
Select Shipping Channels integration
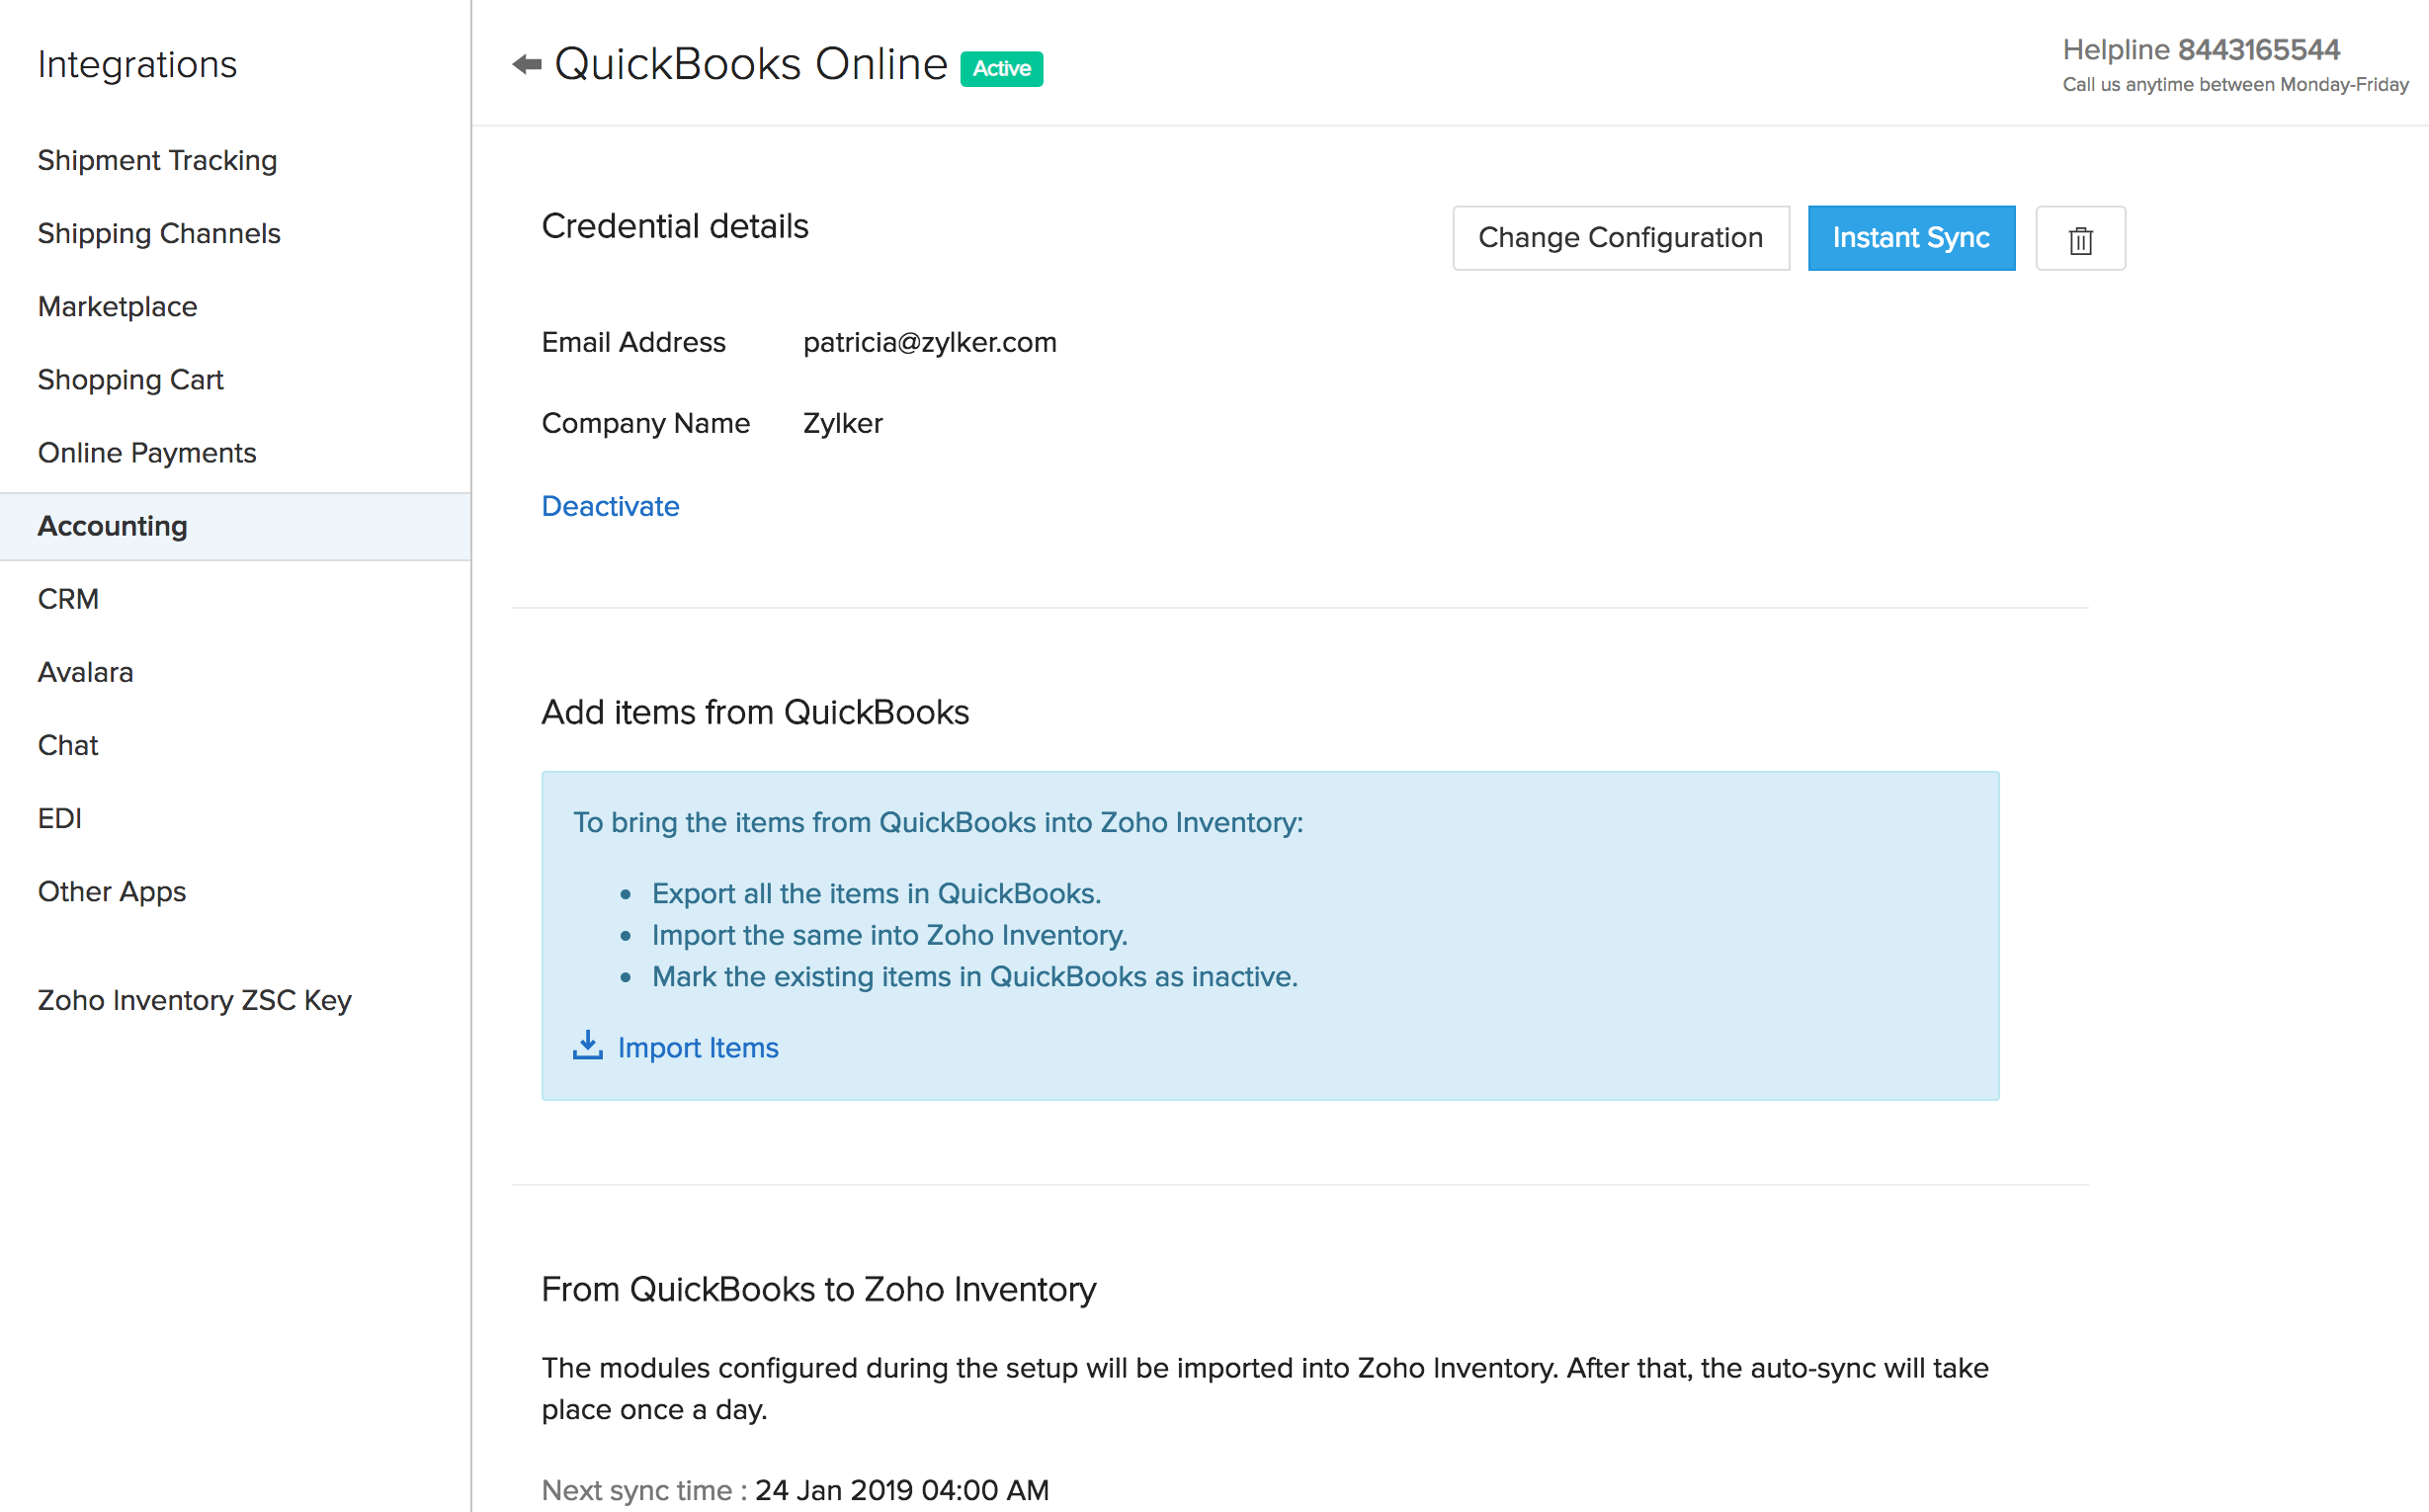point(160,231)
